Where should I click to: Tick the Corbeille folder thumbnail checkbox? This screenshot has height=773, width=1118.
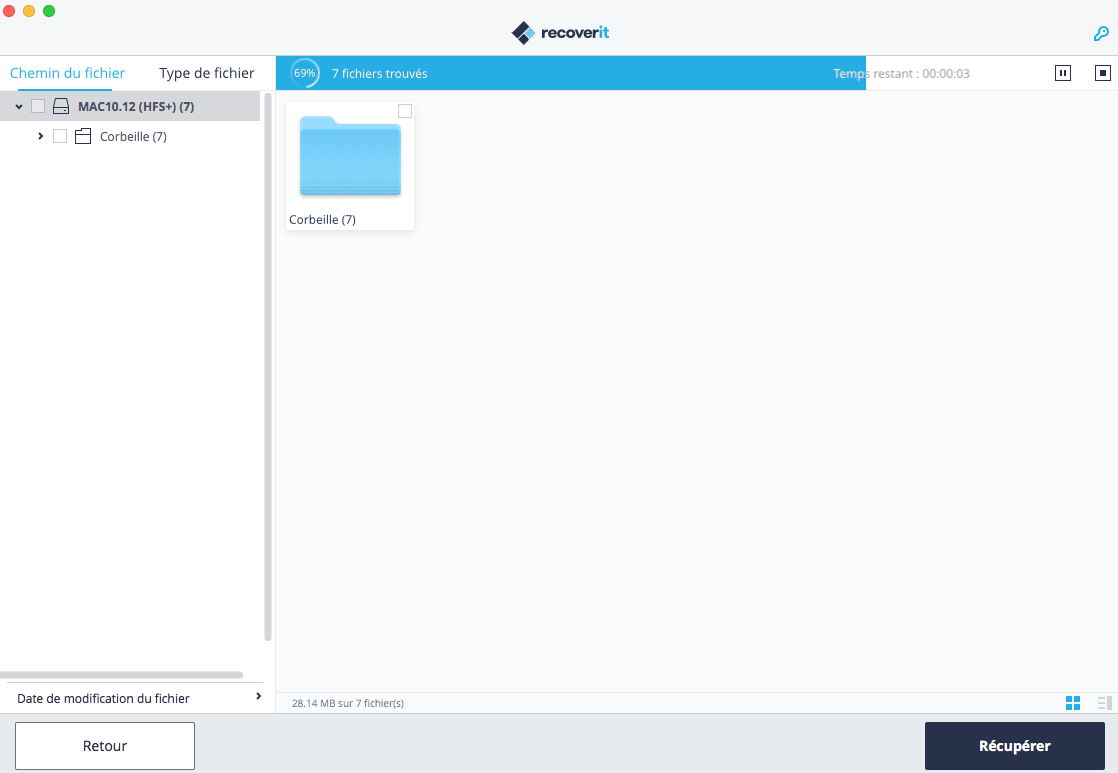(x=405, y=111)
